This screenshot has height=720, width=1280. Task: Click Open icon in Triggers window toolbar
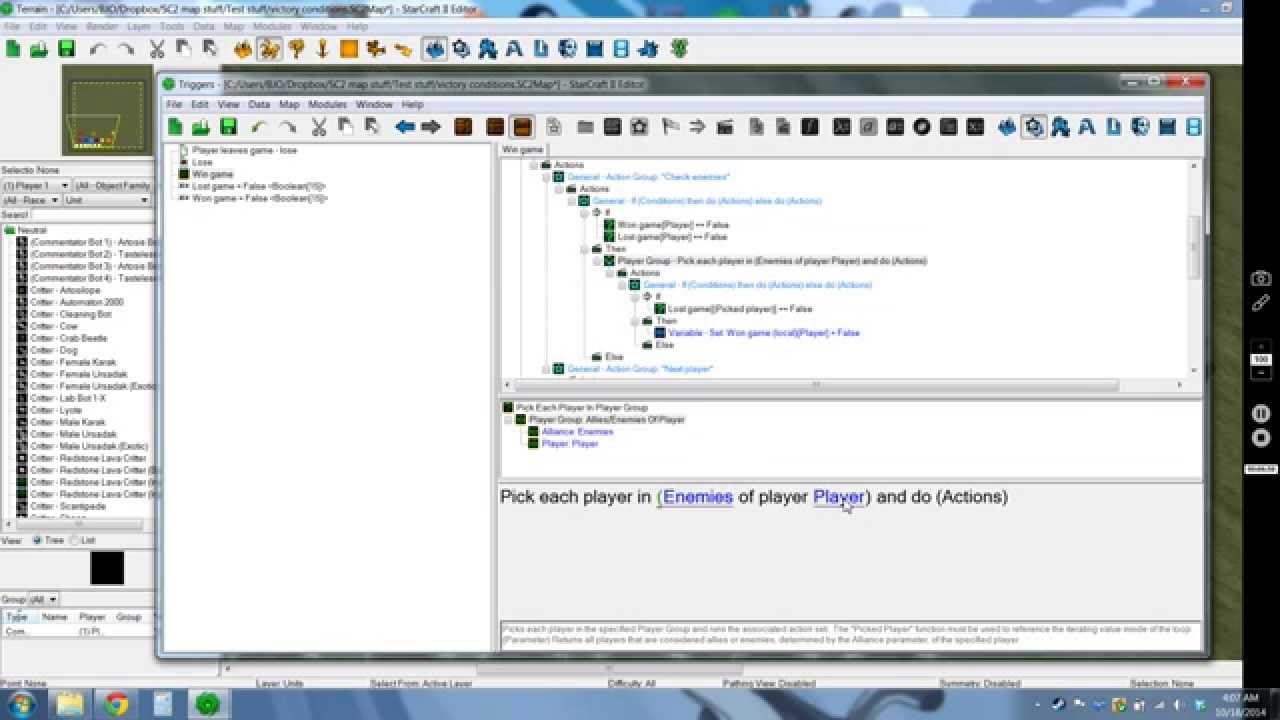pyautogui.click(x=201, y=127)
